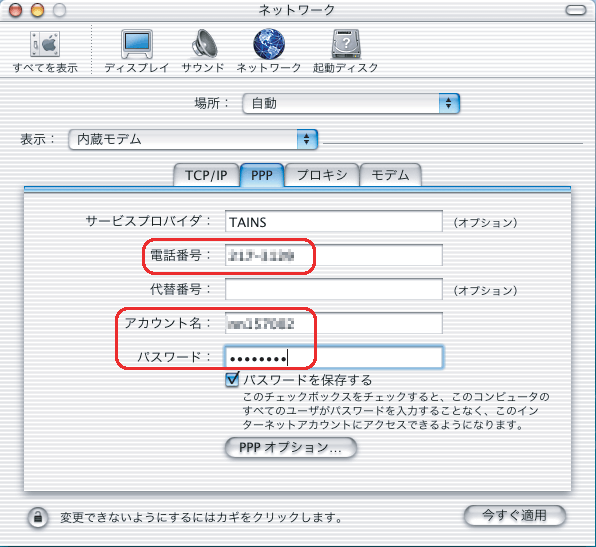The width and height of the screenshot is (596, 547).
Task: Select the PPP tab
Action: 262,175
